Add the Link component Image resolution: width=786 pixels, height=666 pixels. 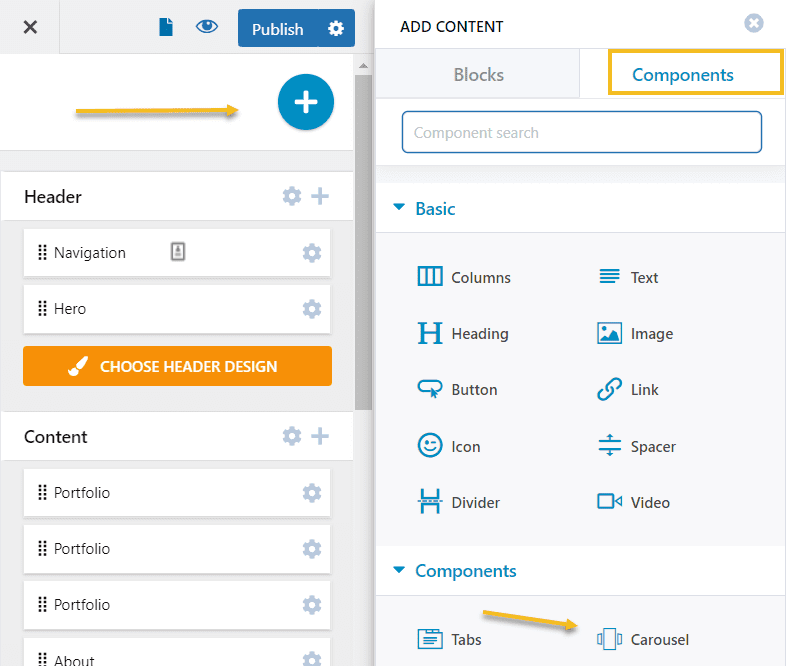[628, 389]
